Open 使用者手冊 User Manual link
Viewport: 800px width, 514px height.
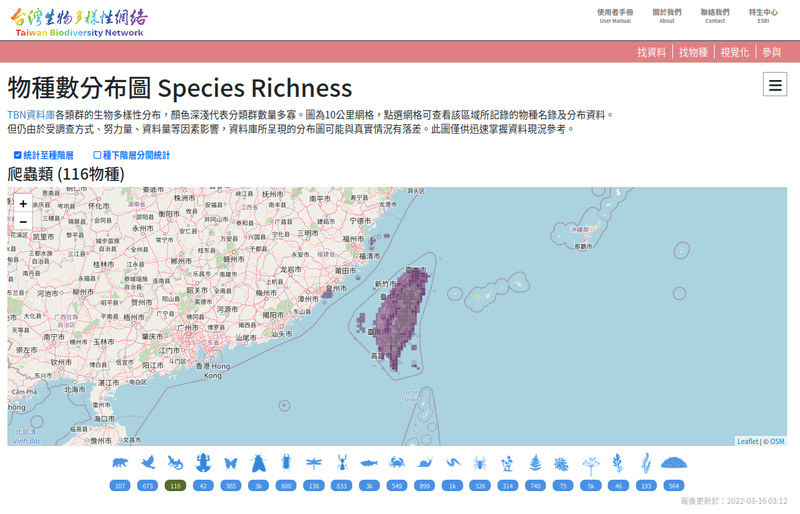coord(615,16)
